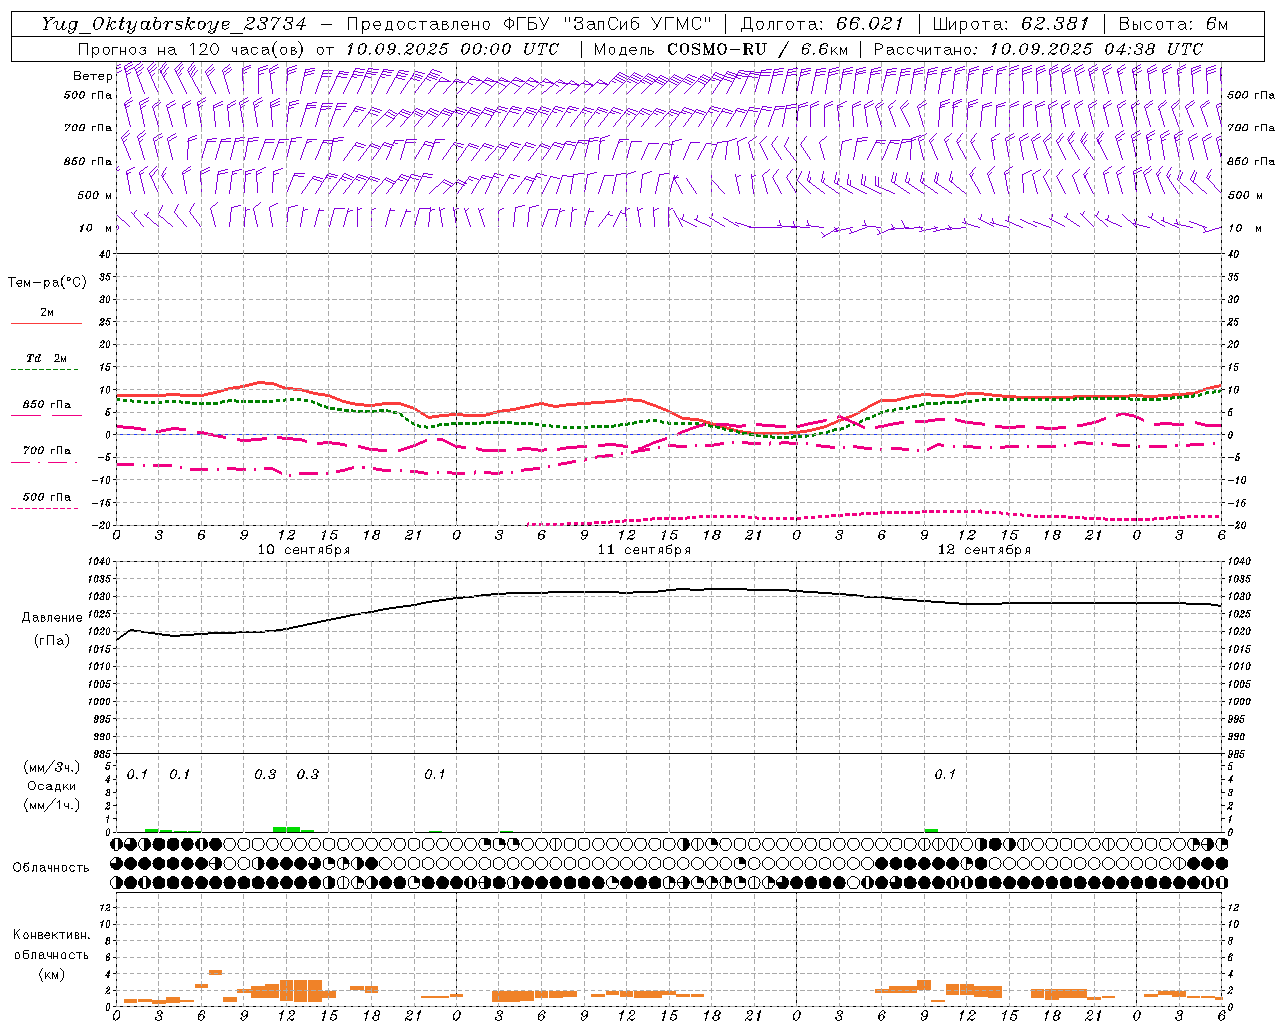
Task: Click the (гПа) pressure unit label
Action: 52,640
